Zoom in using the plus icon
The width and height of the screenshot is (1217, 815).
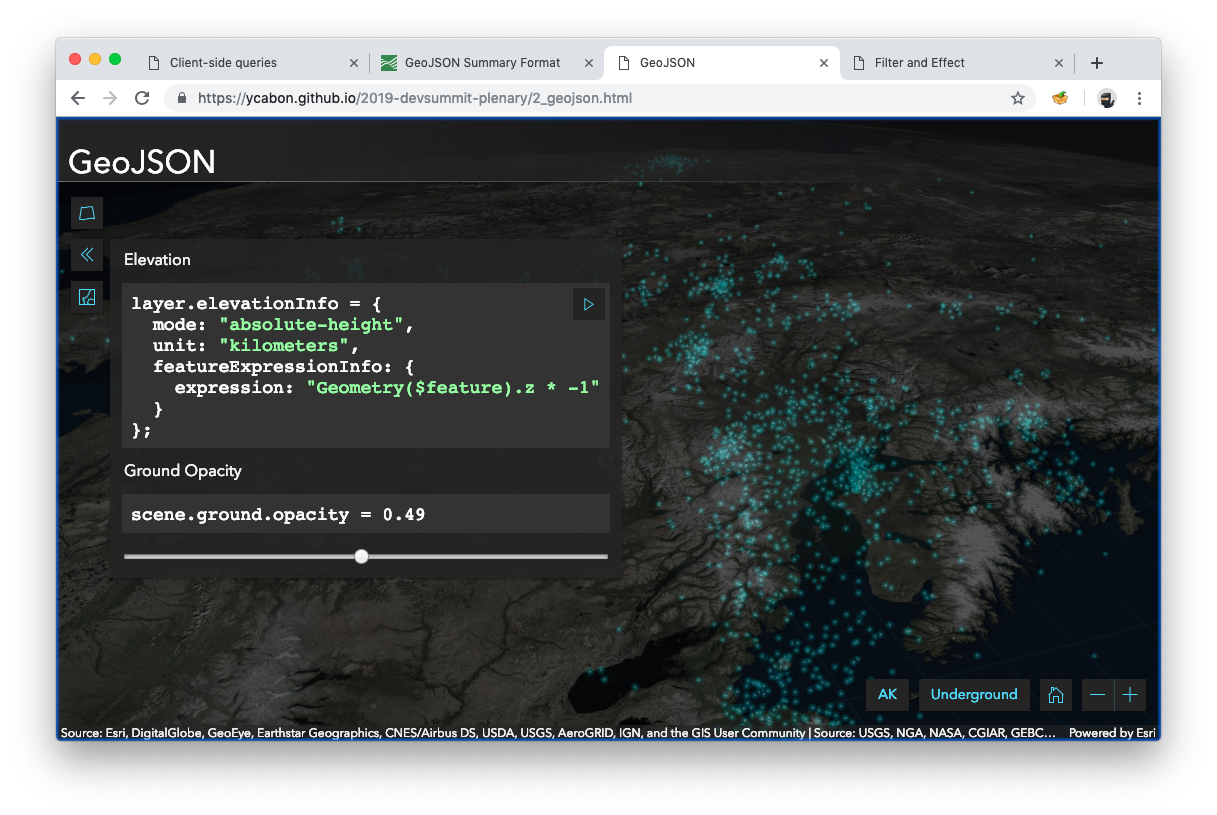1130,694
